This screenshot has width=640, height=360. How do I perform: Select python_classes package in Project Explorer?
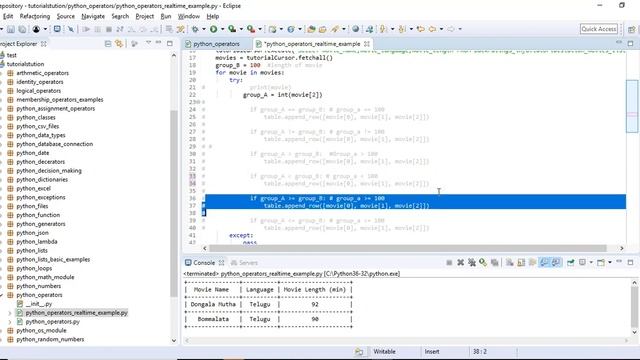pyautogui.click(x=36, y=118)
